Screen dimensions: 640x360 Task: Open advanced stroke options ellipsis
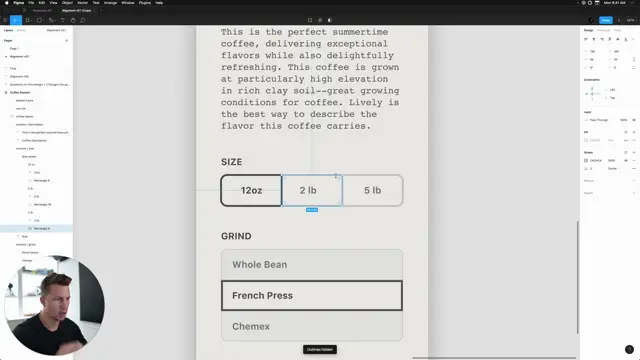point(634,169)
